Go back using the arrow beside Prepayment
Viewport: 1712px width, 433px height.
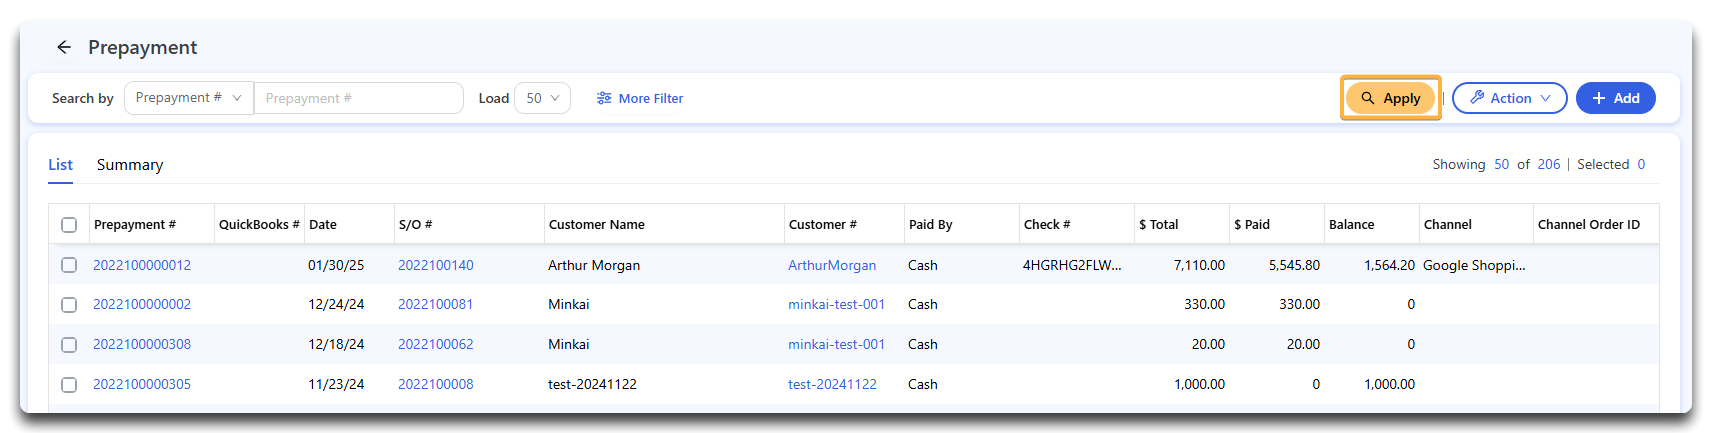(x=64, y=47)
